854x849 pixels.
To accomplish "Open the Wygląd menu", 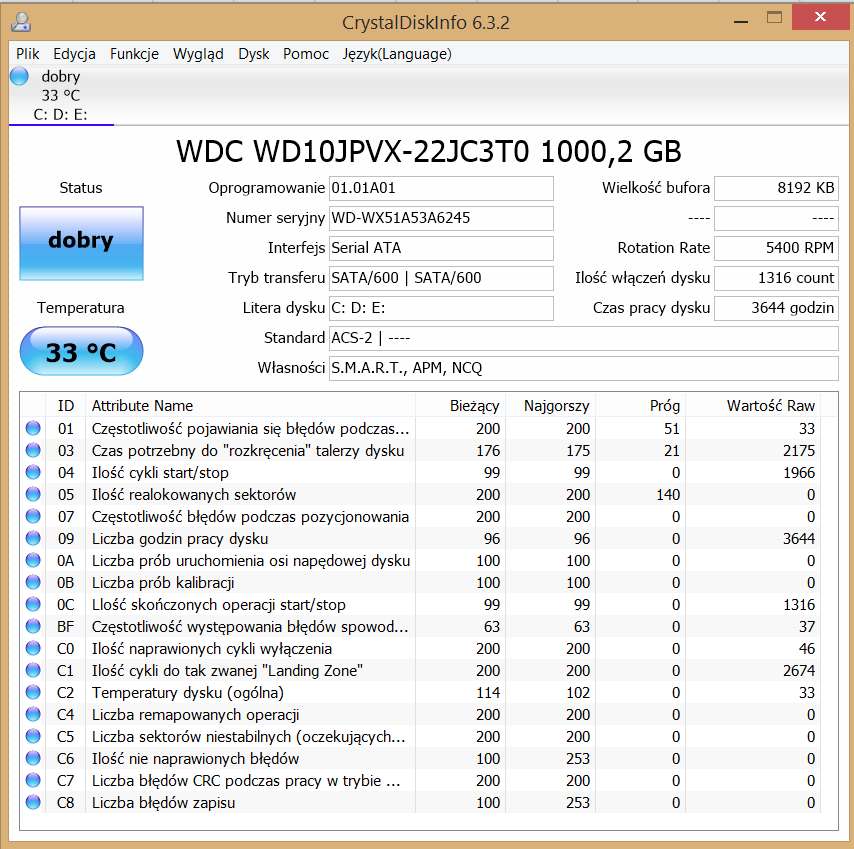I will pyautogui.click(x=198, y=54).
